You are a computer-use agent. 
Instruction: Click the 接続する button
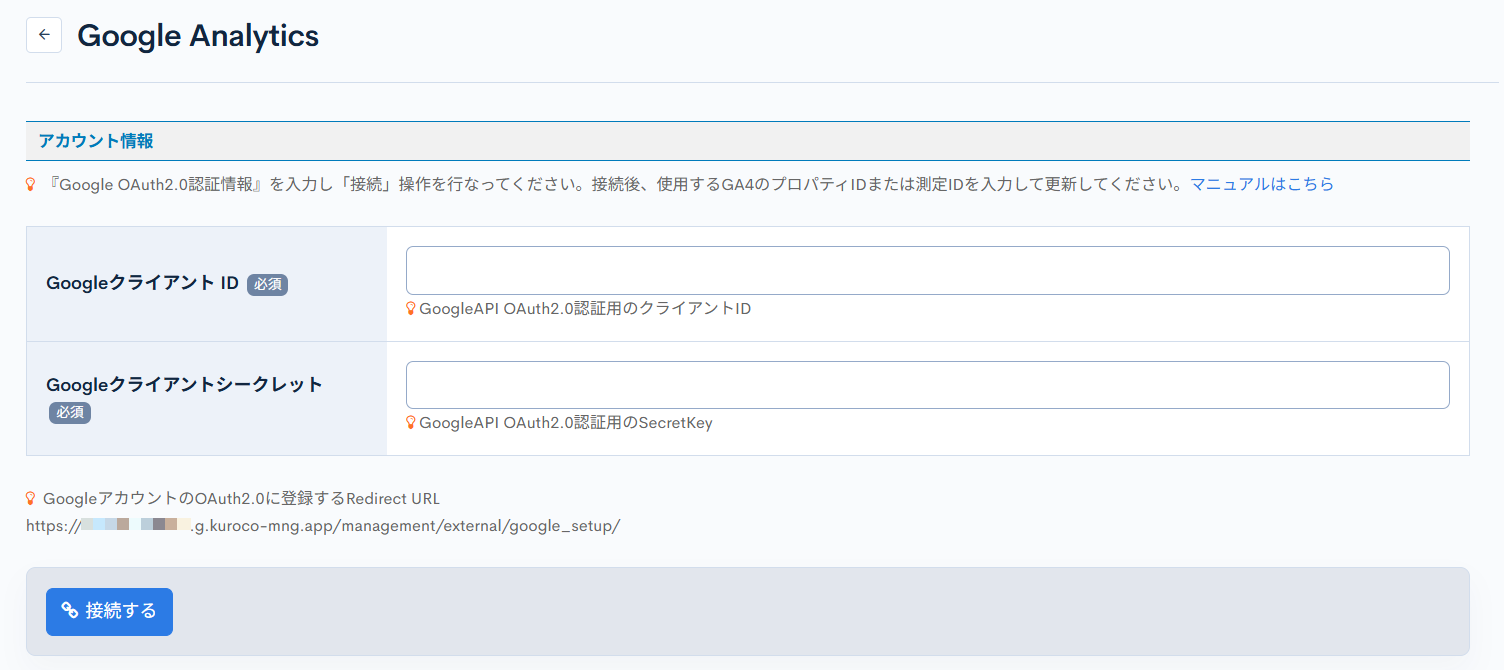pyautogui.click(x=109, y=611)
